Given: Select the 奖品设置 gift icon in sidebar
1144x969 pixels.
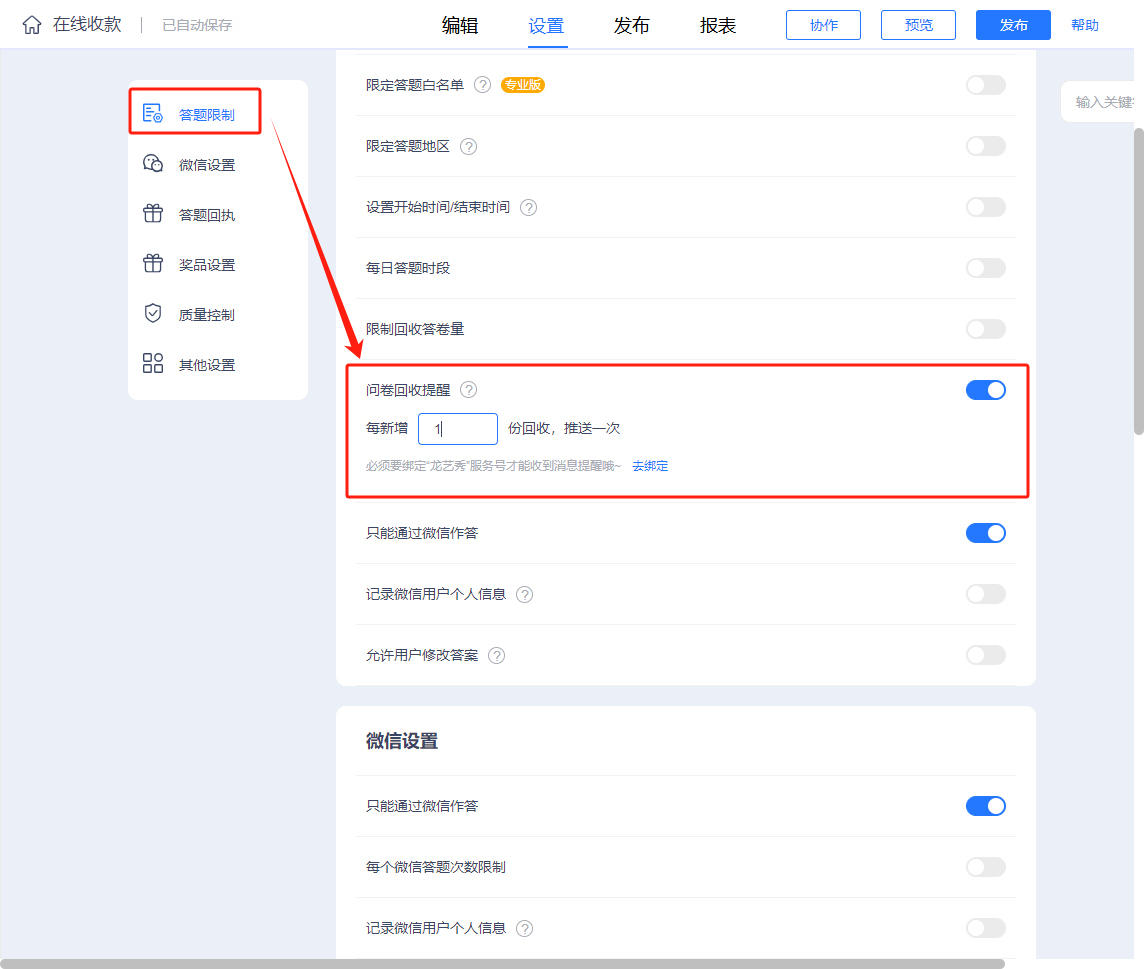Looking at the screenshot, I should [x=152, y=263].
